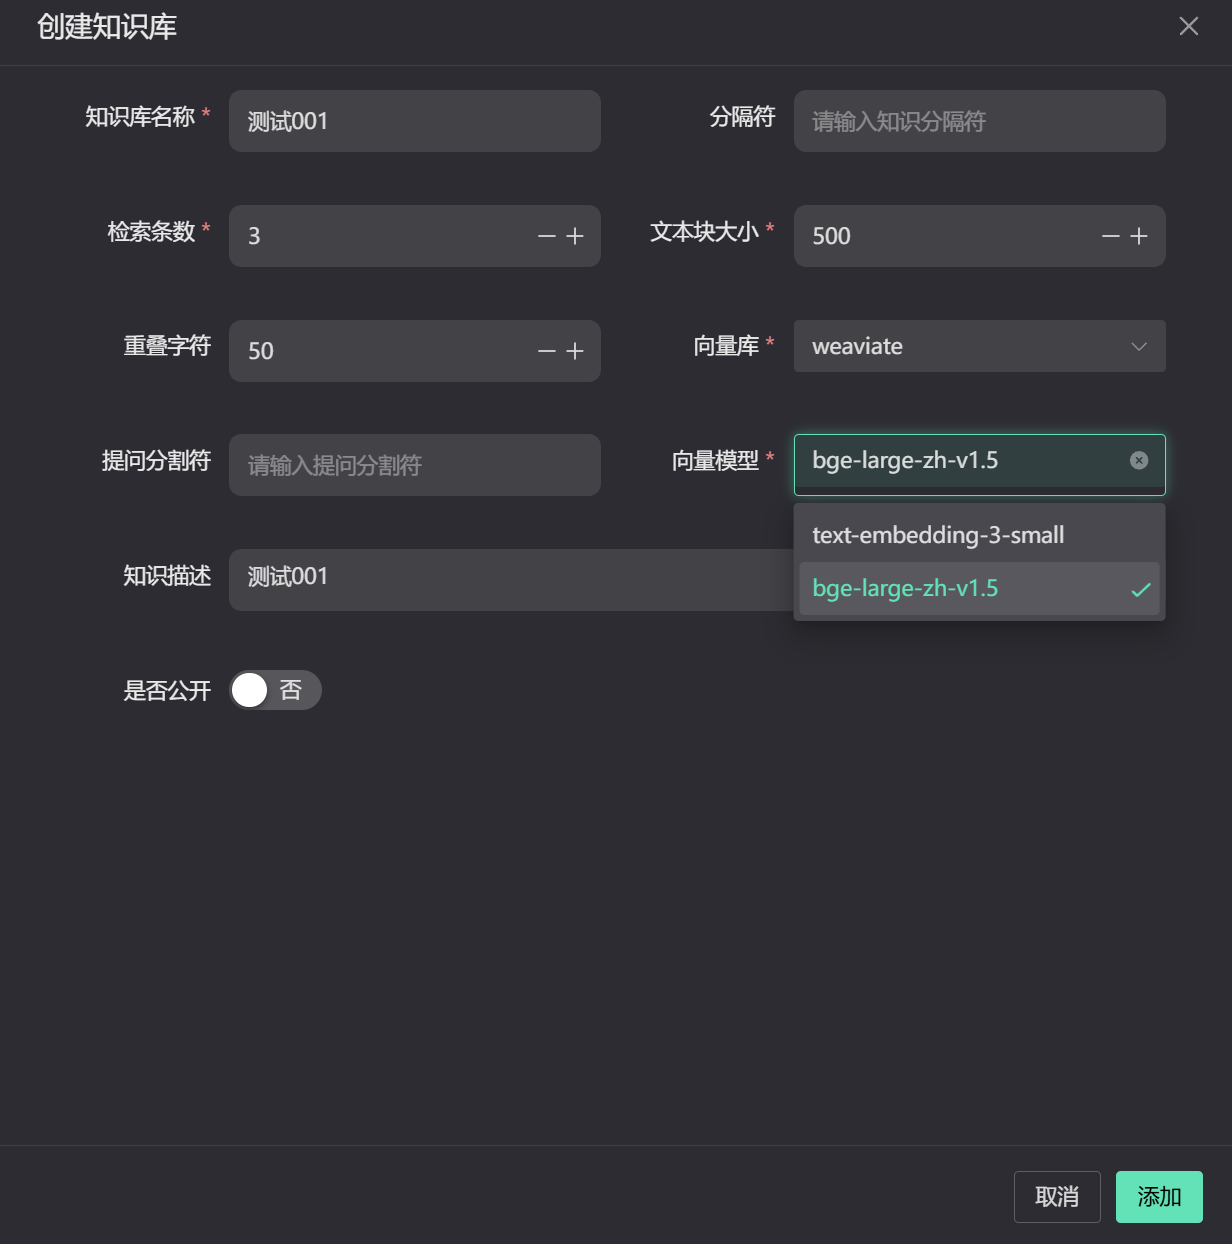Decrease the 重叠字符 value with minus icon
The width and height of the screenshot is (1232, 1244).
(x=547, y=351)
